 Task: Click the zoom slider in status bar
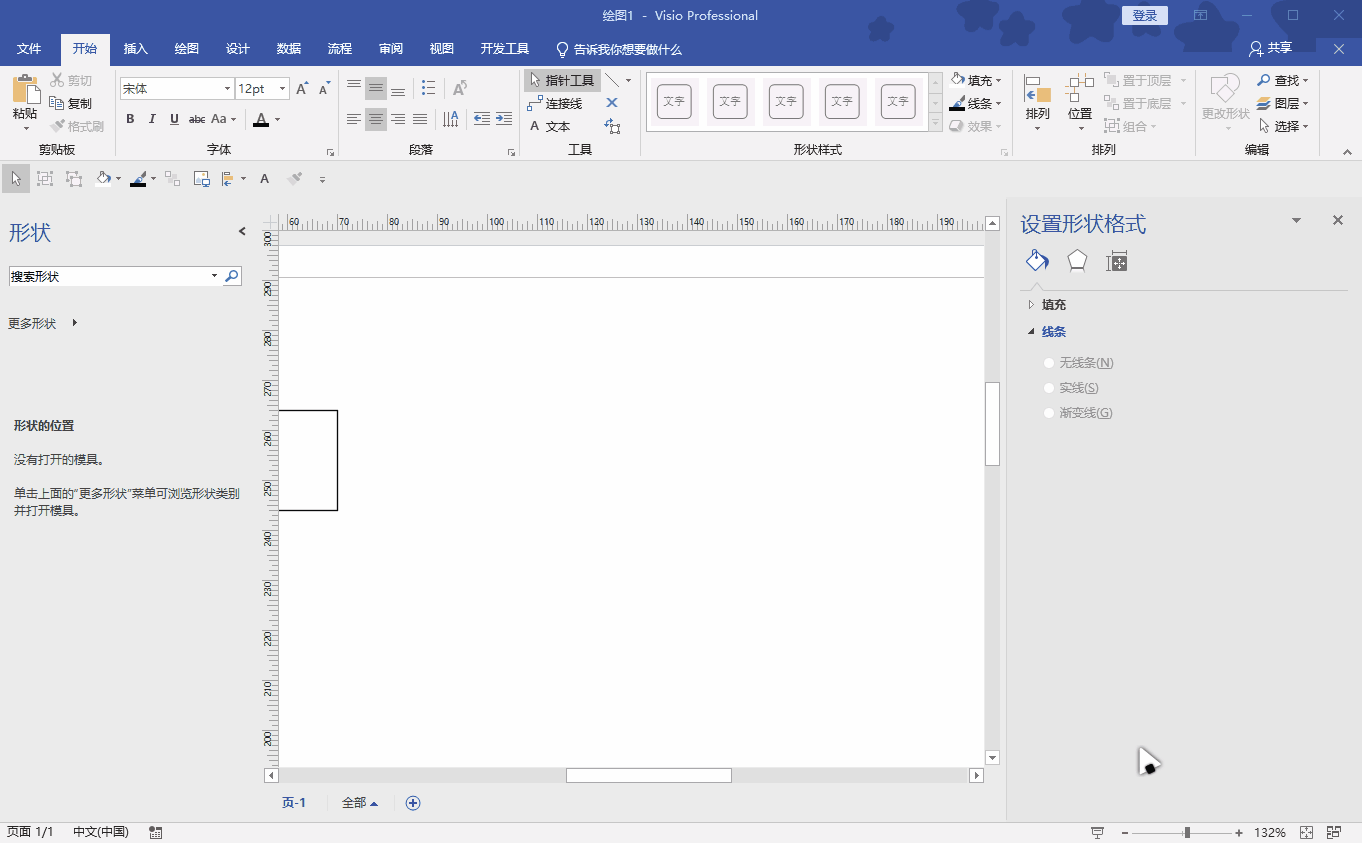[1186, 832]
